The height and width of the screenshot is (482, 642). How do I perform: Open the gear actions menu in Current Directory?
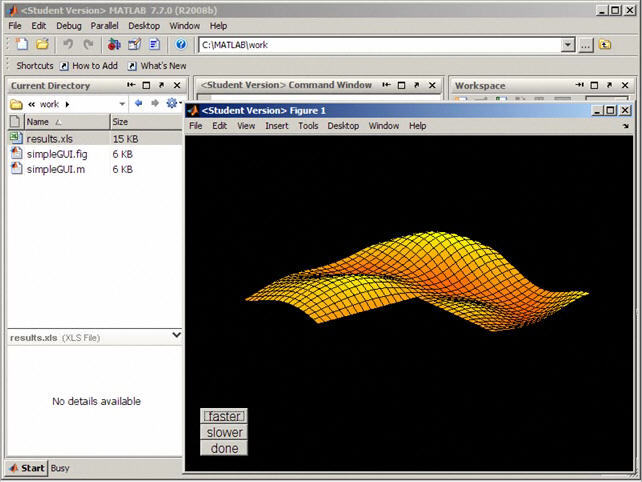[173, 103]
